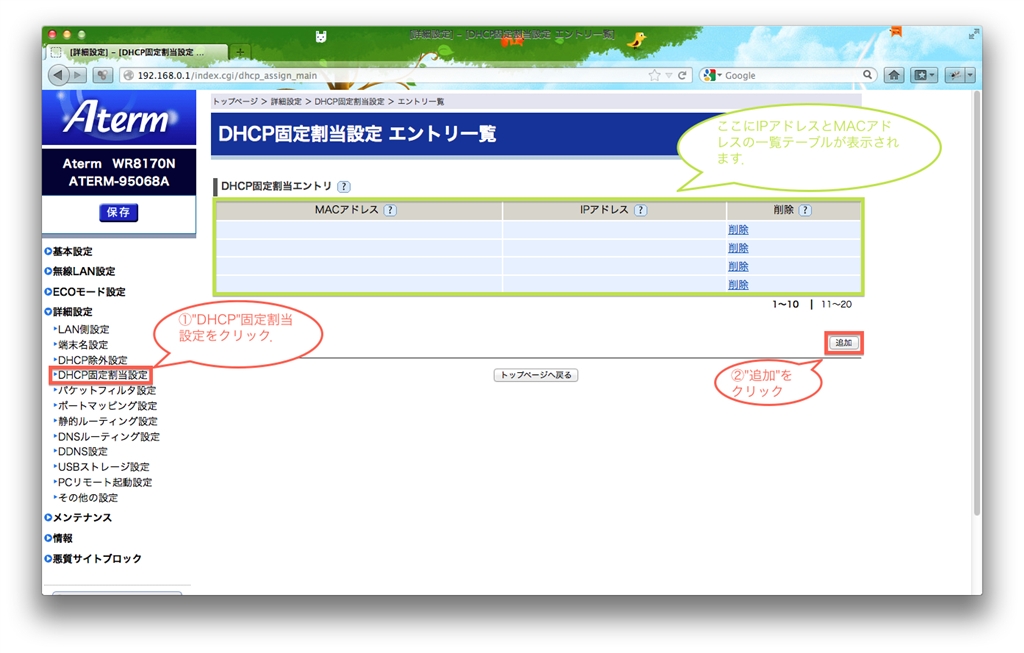The height and width of the screenshot is (653, 1024).
Task: Click the browser forward arrow button
Action: [x=77, y=75]
